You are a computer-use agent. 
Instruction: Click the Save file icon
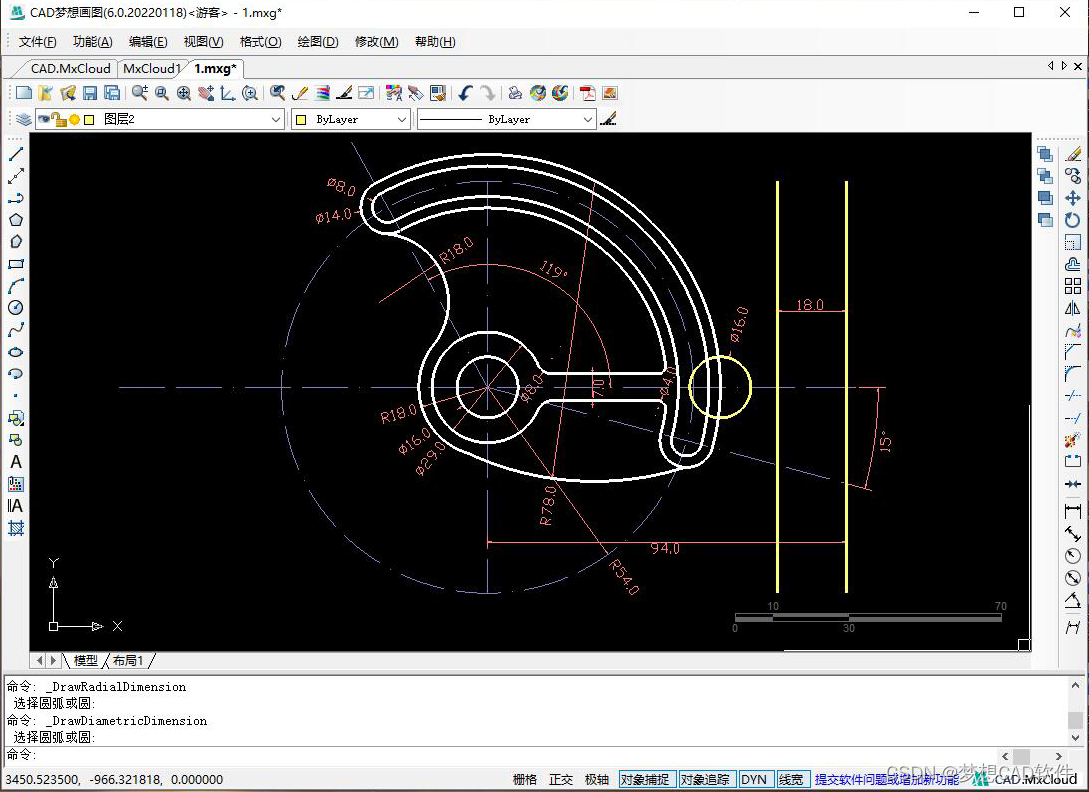pyautogui.click(x=90, y=93)
